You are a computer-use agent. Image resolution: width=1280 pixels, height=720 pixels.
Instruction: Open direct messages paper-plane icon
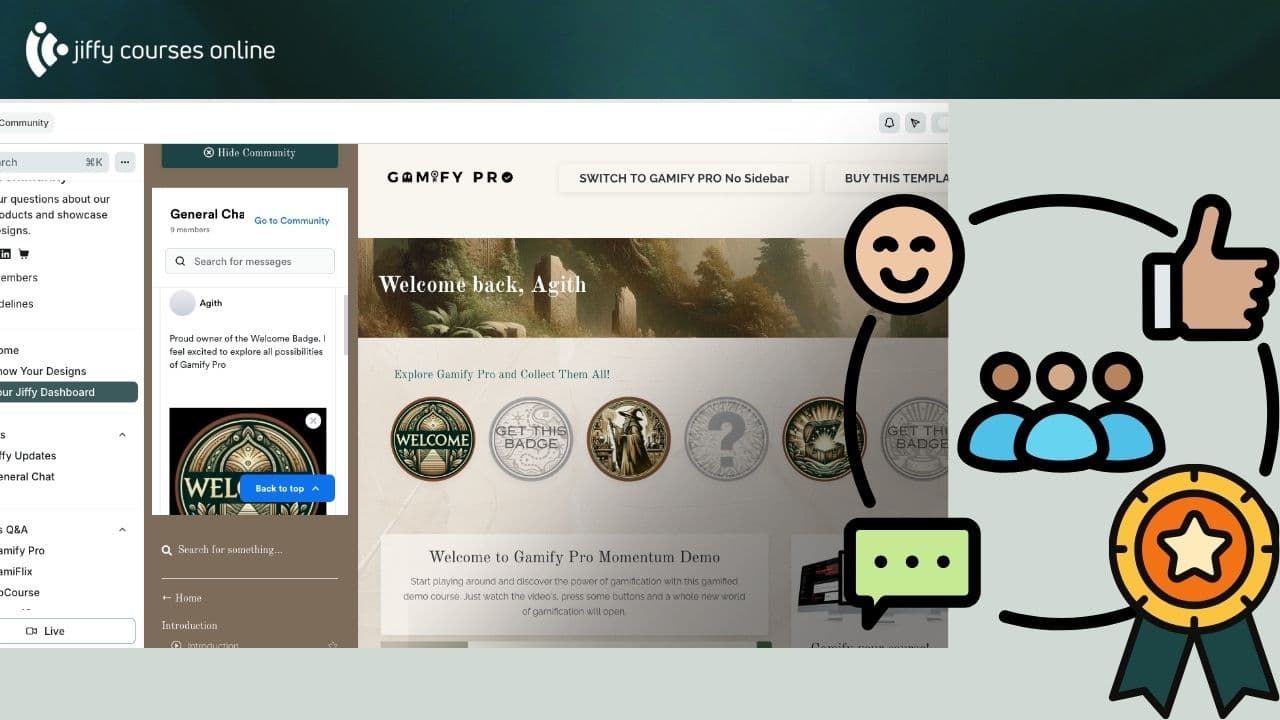(915, 123)
